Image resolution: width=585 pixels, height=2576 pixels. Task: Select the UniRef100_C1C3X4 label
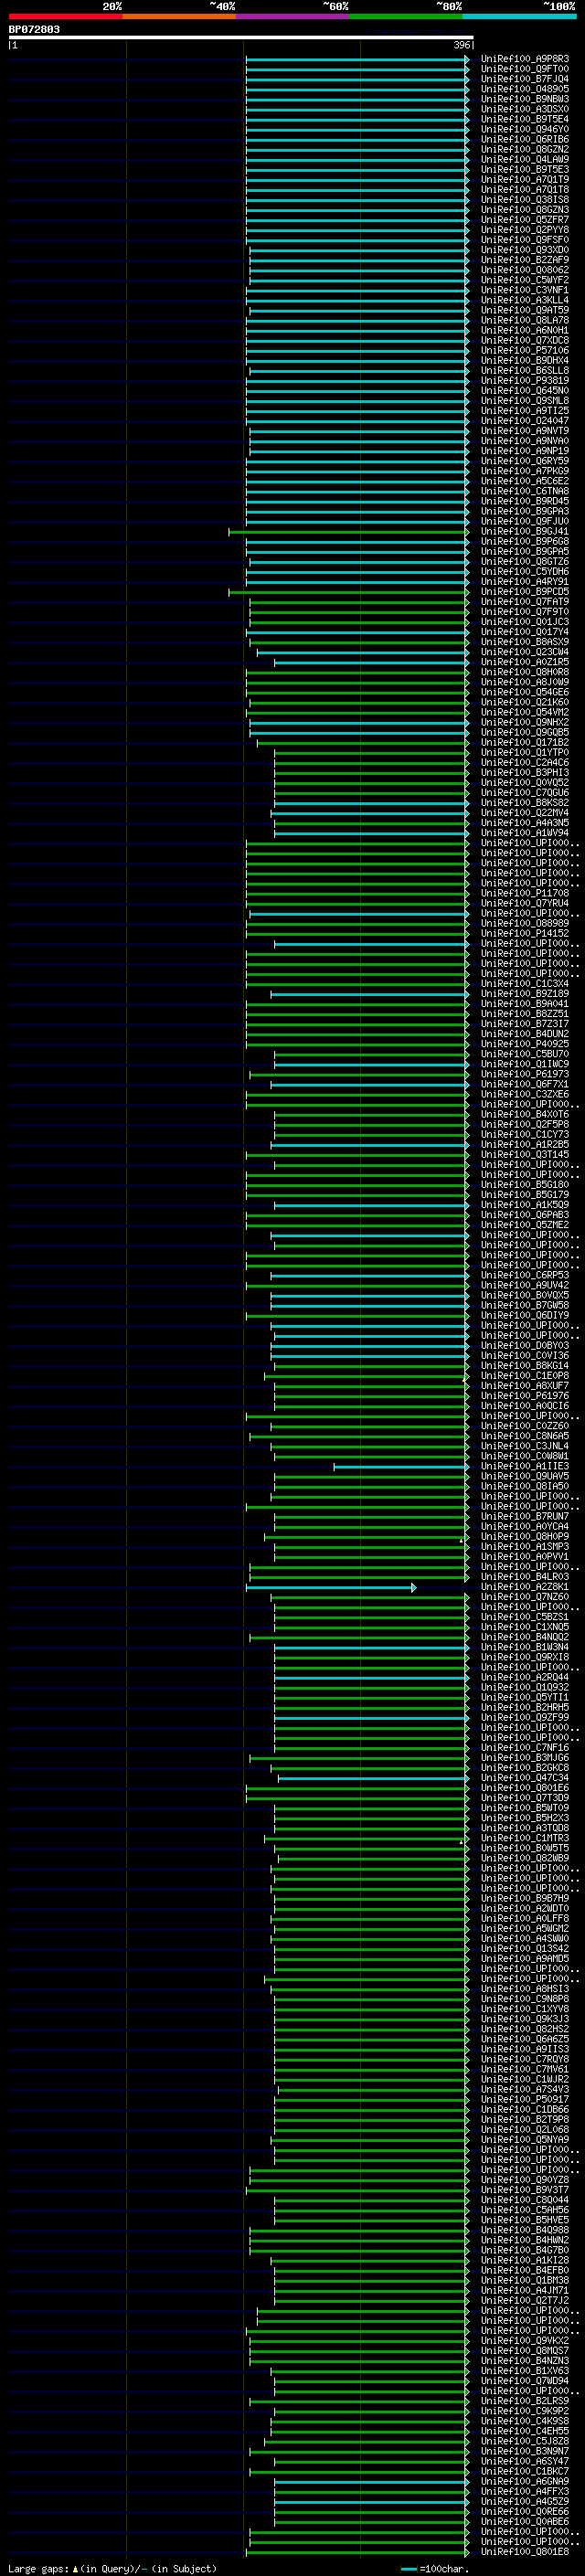[x=525, y=984]
